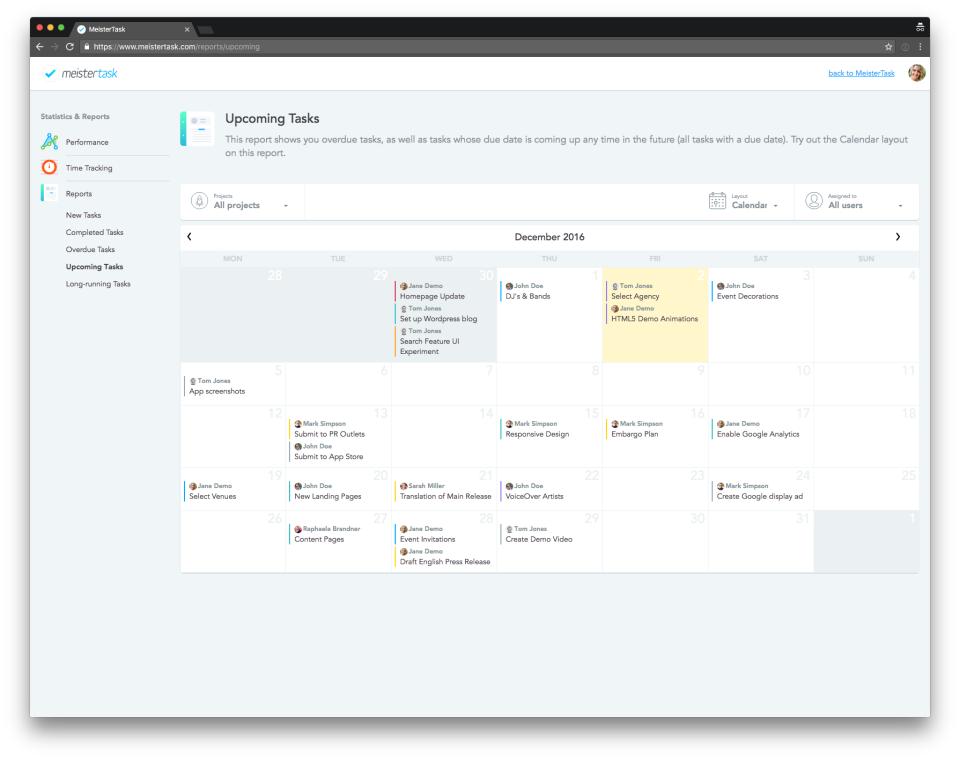This screenshot has width=960, height=760.
Task: Open the Select Venues task
Action: coord(212,497)
